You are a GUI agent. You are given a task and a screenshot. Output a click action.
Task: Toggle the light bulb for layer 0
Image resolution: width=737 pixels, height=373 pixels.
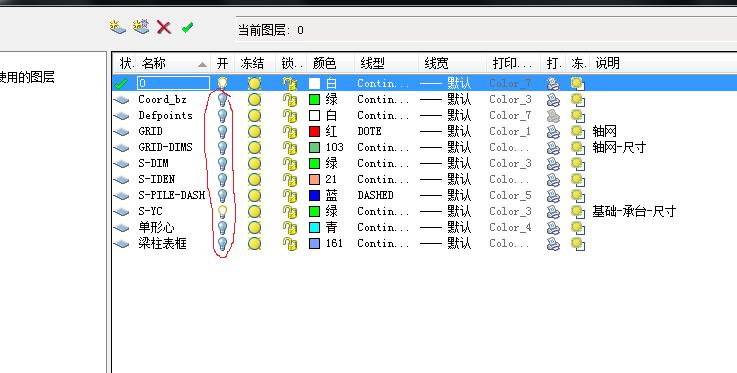[222, 84]
